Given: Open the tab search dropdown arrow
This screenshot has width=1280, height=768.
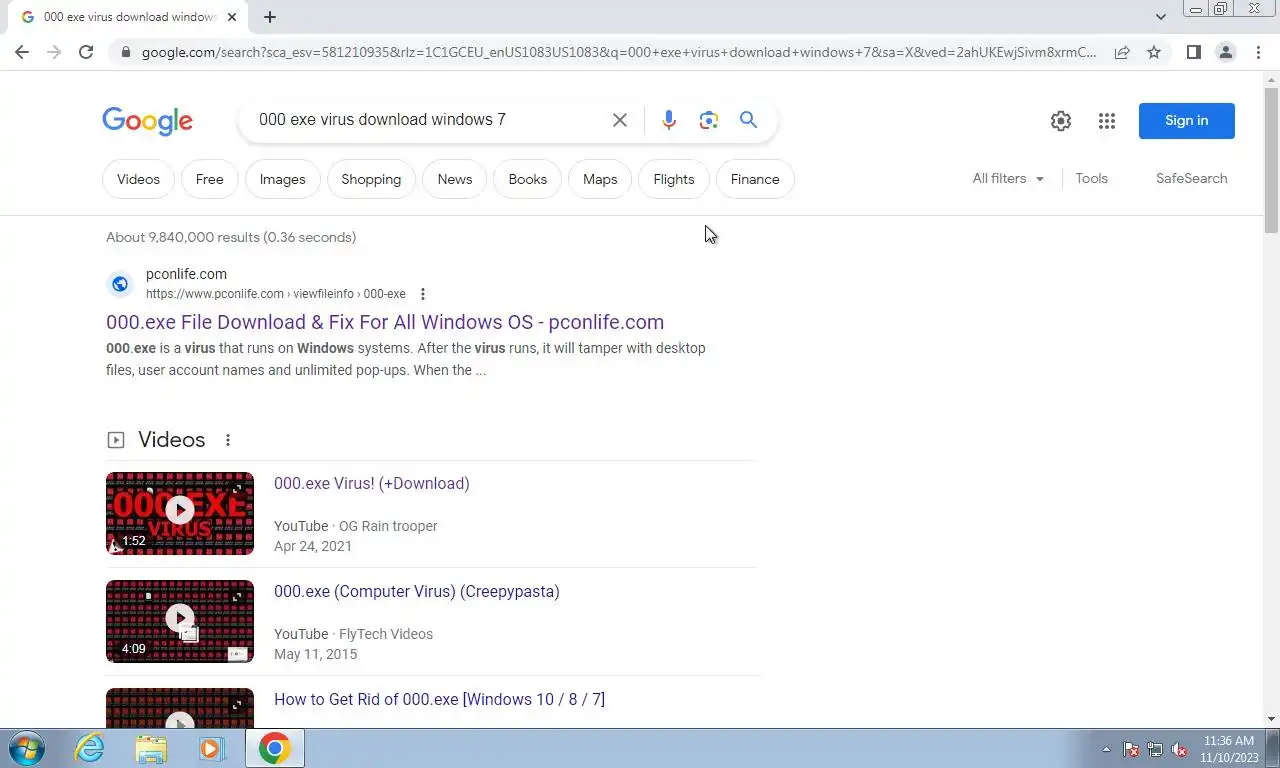Looking at the screenshot, I should (x=1160, y=16).
